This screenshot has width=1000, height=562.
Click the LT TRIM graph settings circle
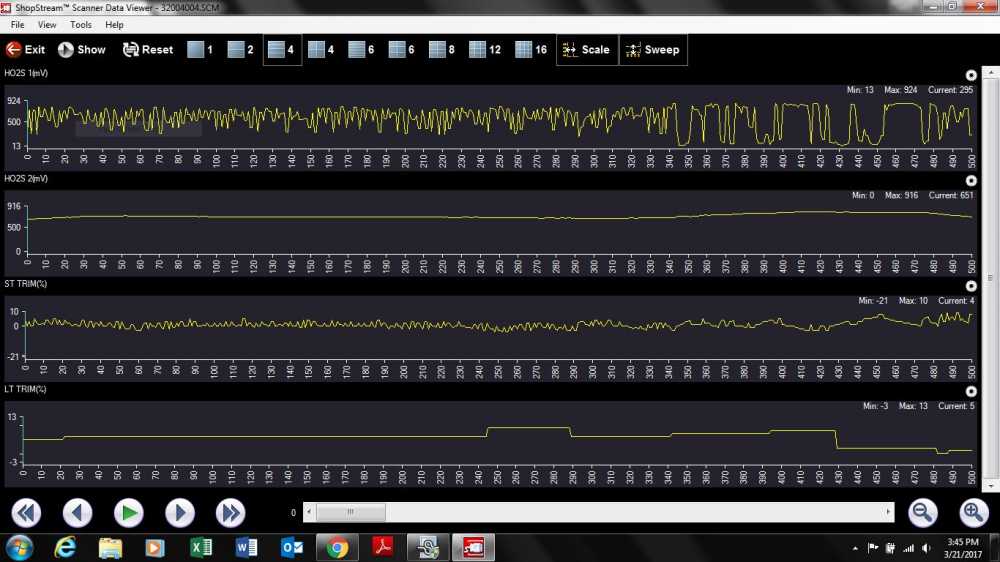[971, 391]
